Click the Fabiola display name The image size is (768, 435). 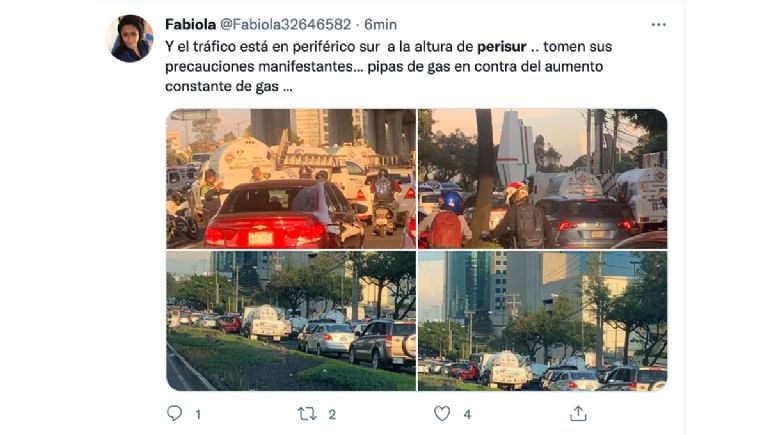coord(191,24)
